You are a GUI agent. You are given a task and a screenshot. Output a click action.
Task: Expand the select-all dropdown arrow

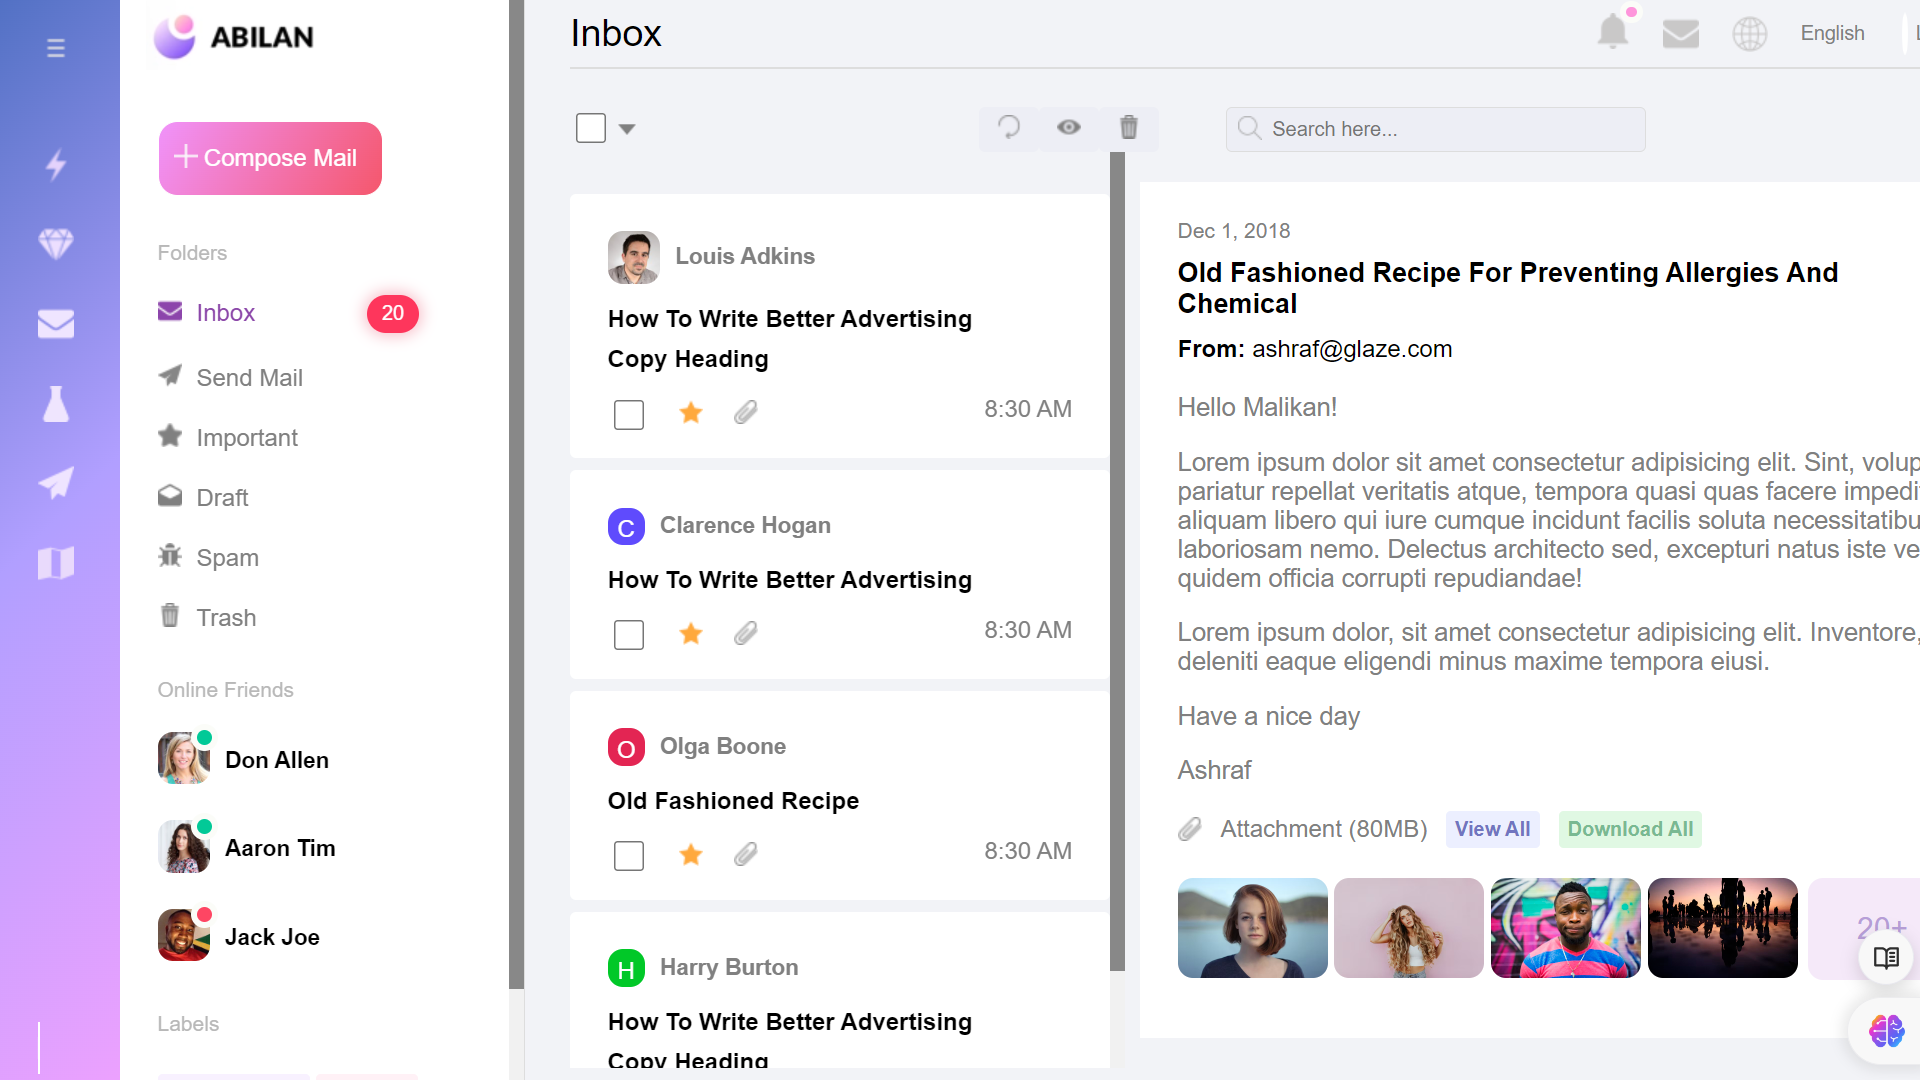click(x=627, y=129)
